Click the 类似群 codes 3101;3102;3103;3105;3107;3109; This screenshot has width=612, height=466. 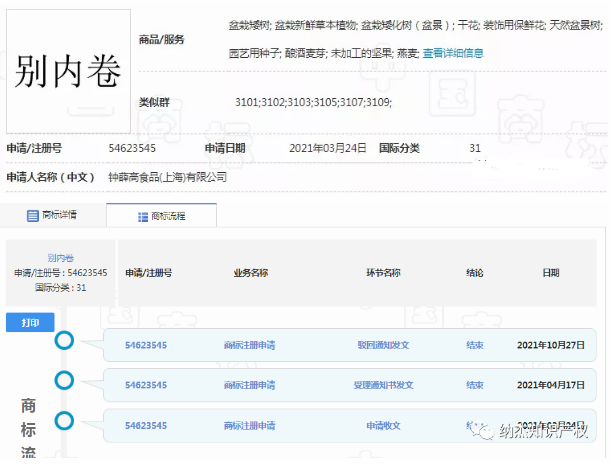313,102
